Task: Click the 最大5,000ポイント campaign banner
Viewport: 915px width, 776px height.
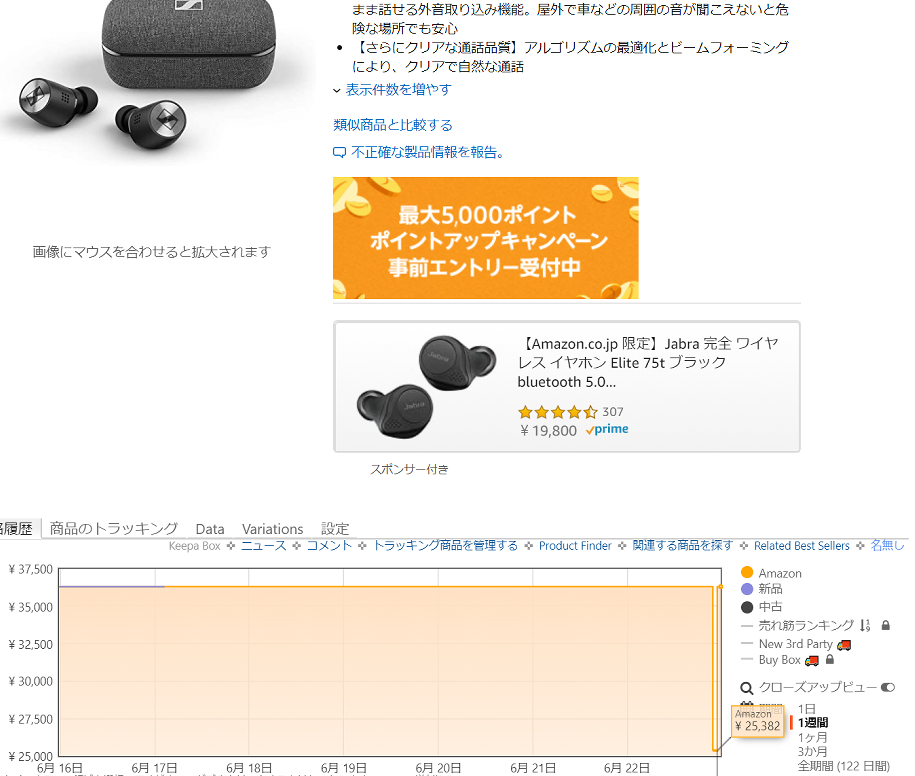Action: point(486,238)
